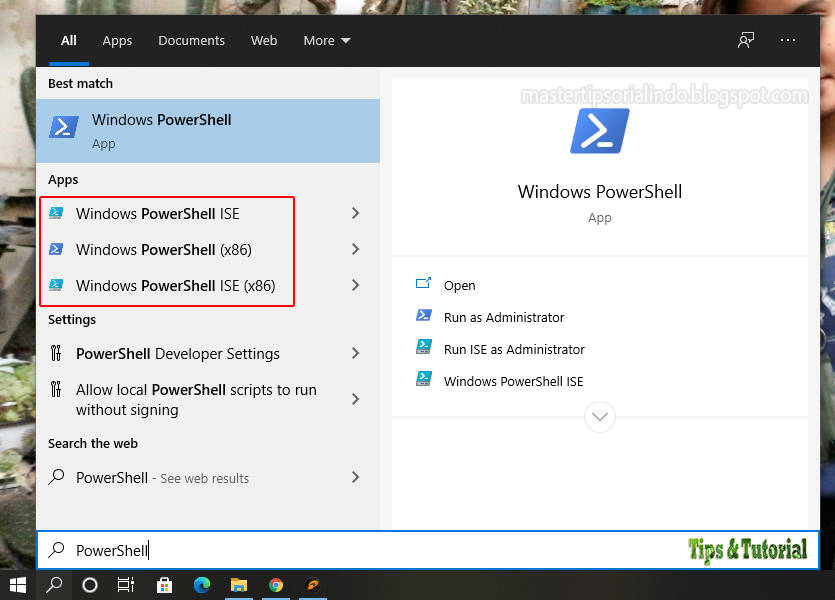Open Google Chrome from the taskbar
Image resolution: width=835 pixels, height=600 pixels.
[276, 585]
